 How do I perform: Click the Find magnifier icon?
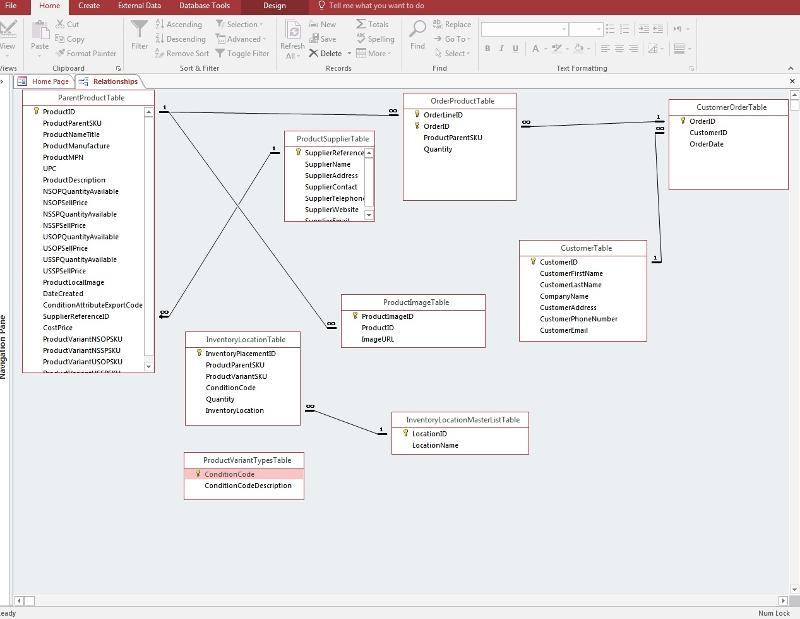[417, 31]
